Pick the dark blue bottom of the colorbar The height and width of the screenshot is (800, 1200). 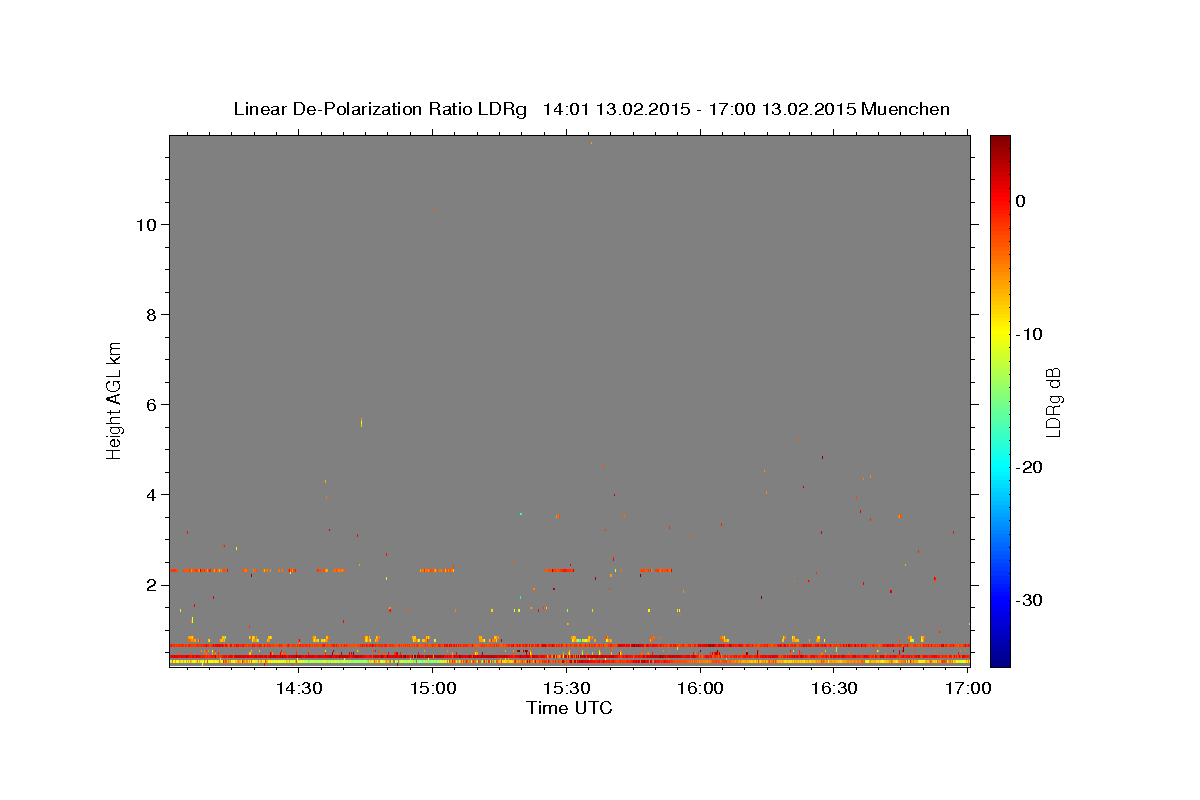pyautogui.click(x=1000, y=658)
